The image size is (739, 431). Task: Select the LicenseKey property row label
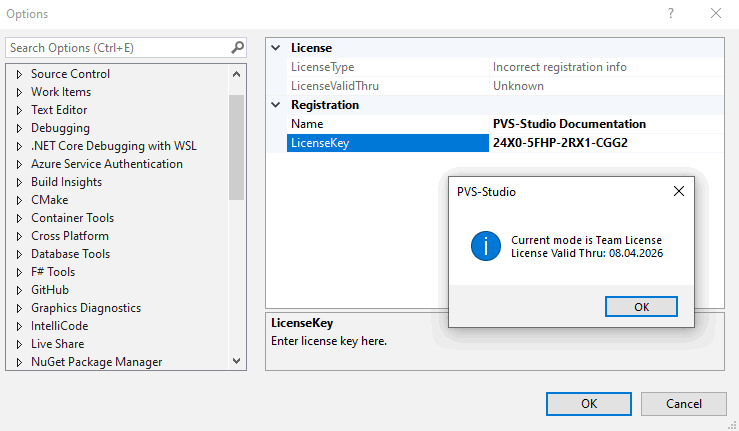387,143
